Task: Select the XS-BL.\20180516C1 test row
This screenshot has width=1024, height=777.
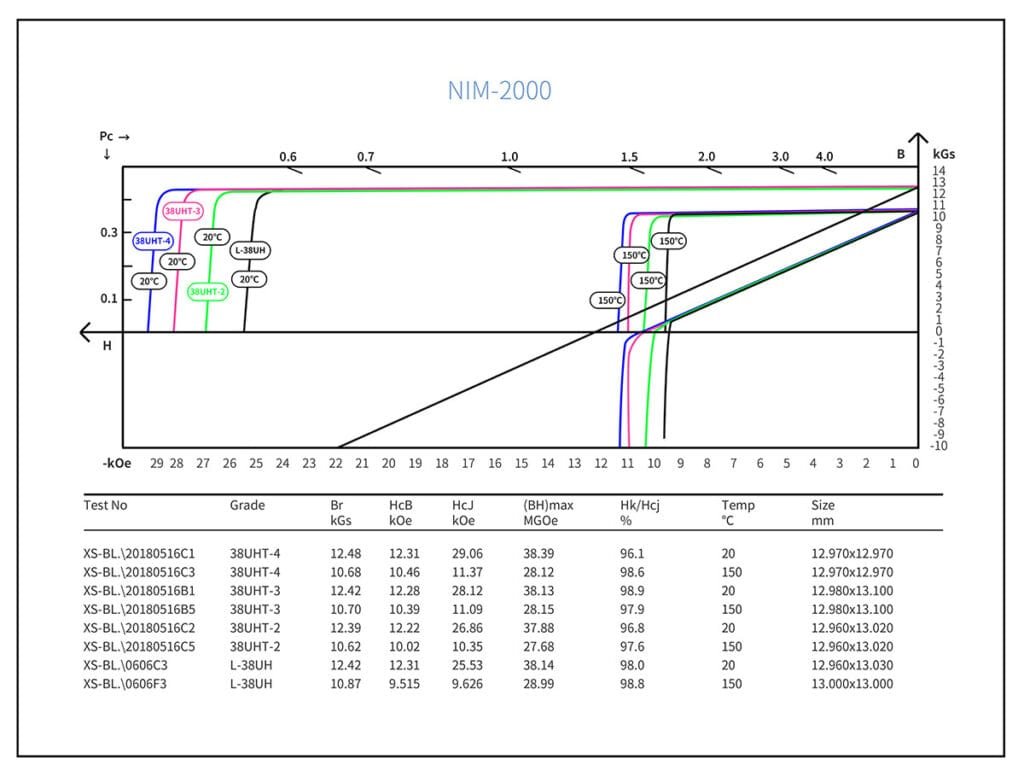Action: 139,553
